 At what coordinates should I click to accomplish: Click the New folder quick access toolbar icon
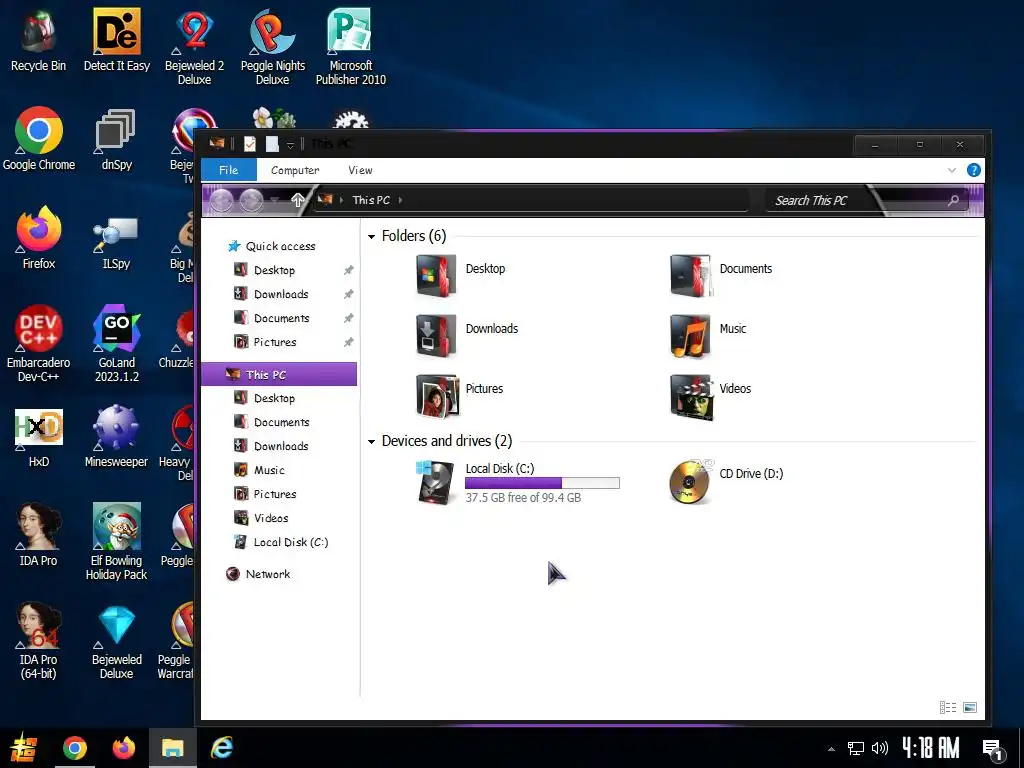pyautogui.click(x=272, y=144)
